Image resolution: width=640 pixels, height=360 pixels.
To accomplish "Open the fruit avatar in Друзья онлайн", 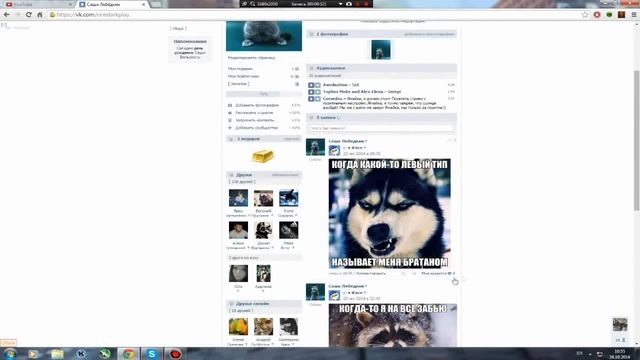I will [238, 327].
